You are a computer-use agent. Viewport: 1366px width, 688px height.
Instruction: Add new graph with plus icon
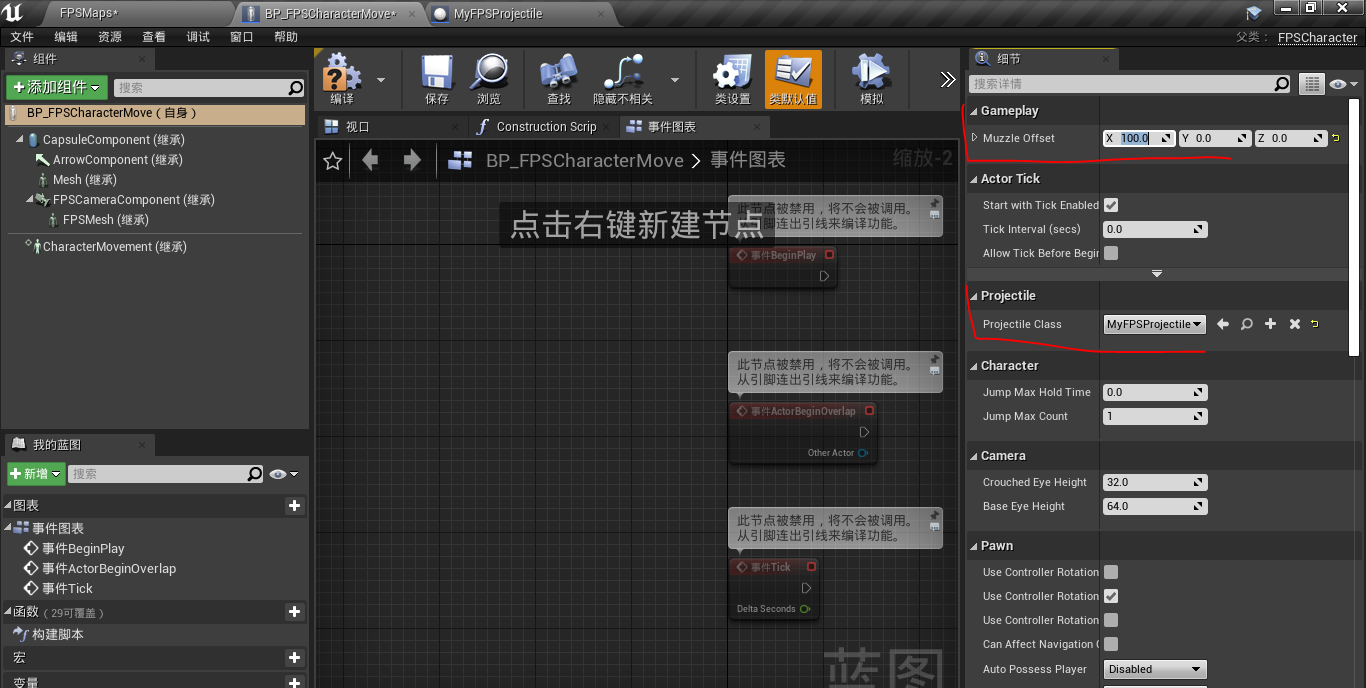(x=294, y=506)
